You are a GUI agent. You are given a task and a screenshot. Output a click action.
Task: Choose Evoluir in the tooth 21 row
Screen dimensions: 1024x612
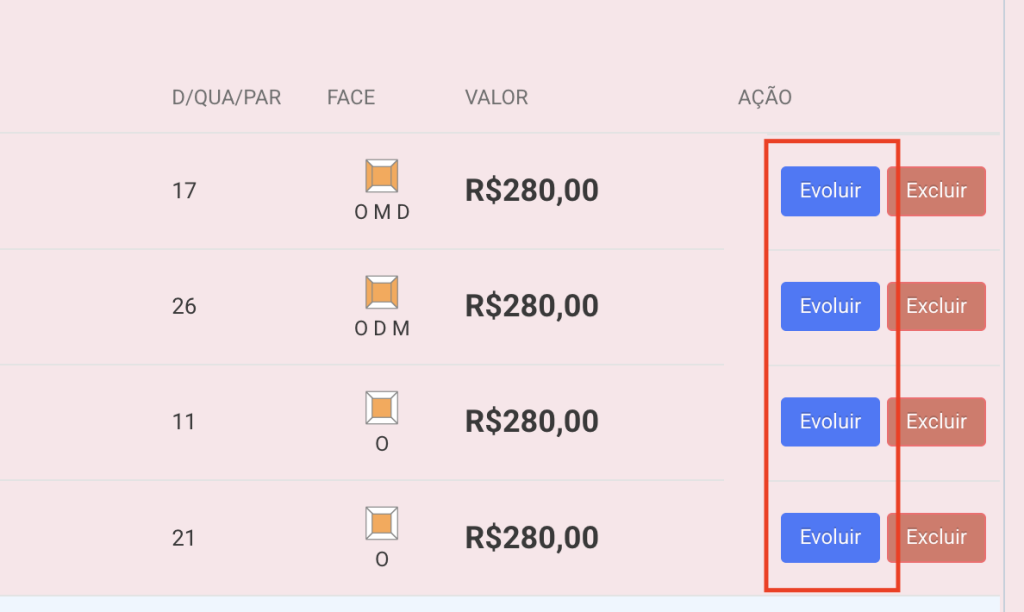tap(830, 538)
